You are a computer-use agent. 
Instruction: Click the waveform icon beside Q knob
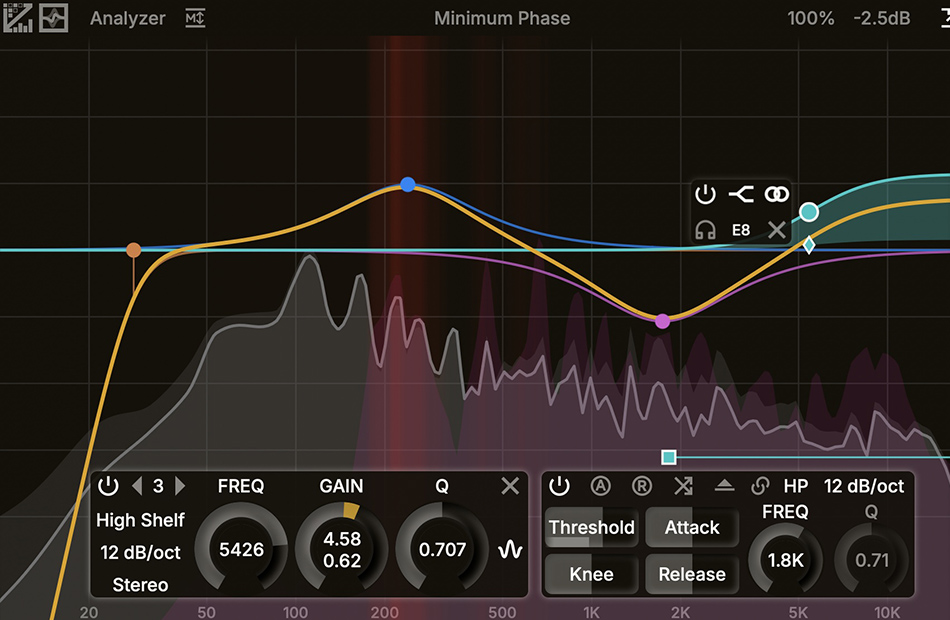click(x=510, y=550)
